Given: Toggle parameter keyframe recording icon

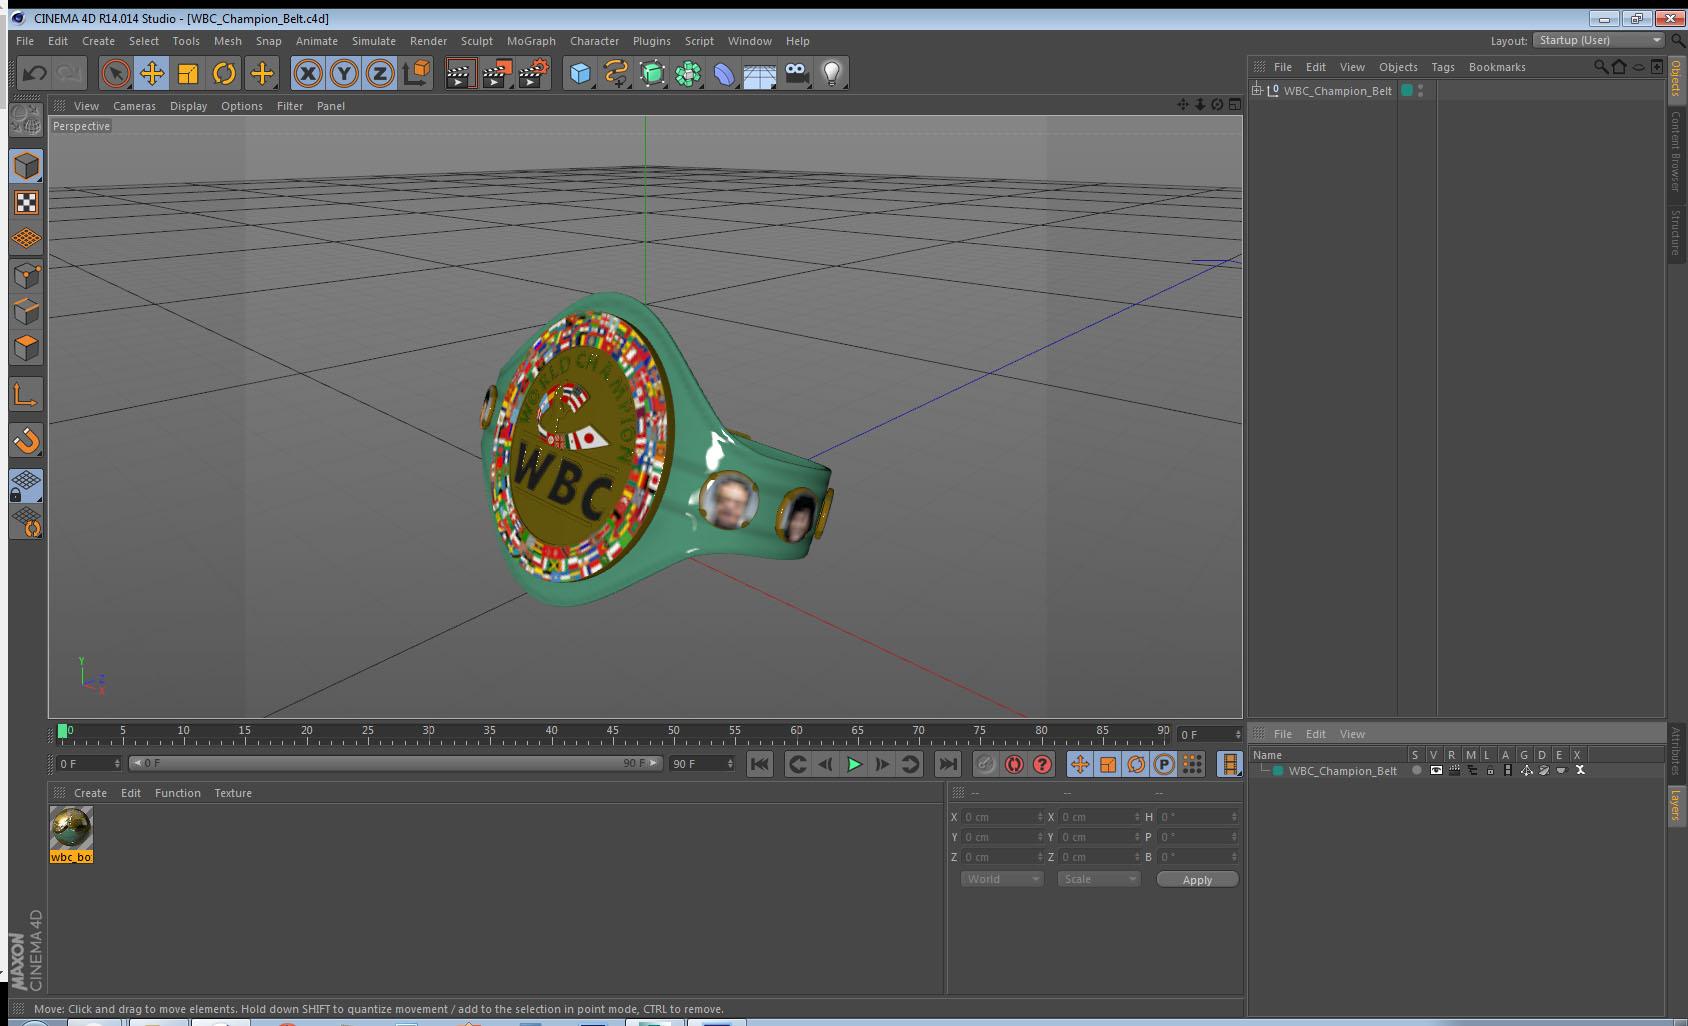Looking at the screenshot, I should 1164,764.
